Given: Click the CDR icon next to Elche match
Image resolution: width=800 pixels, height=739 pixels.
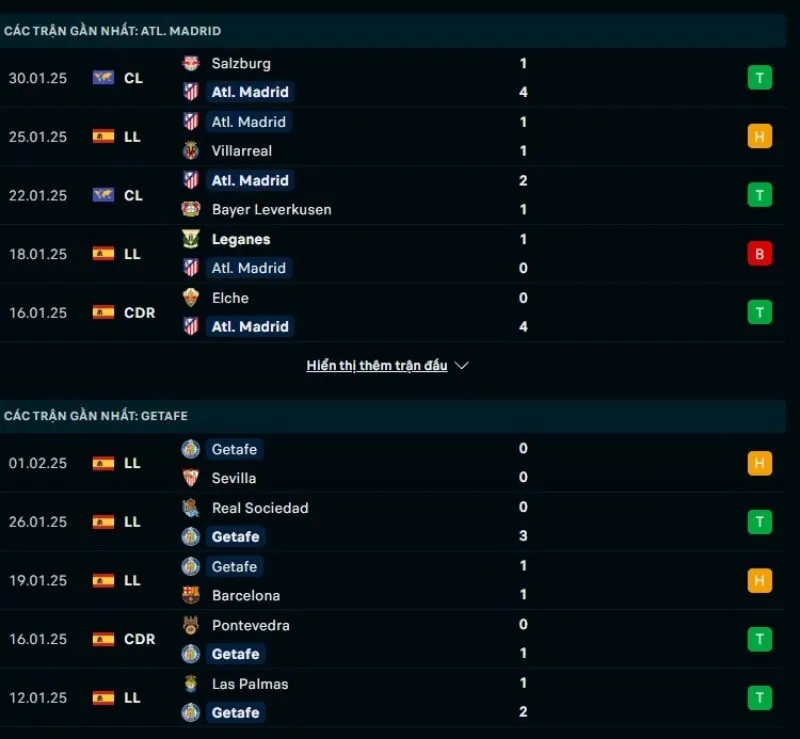Looking at the screenshot, I should click(102, 312).
